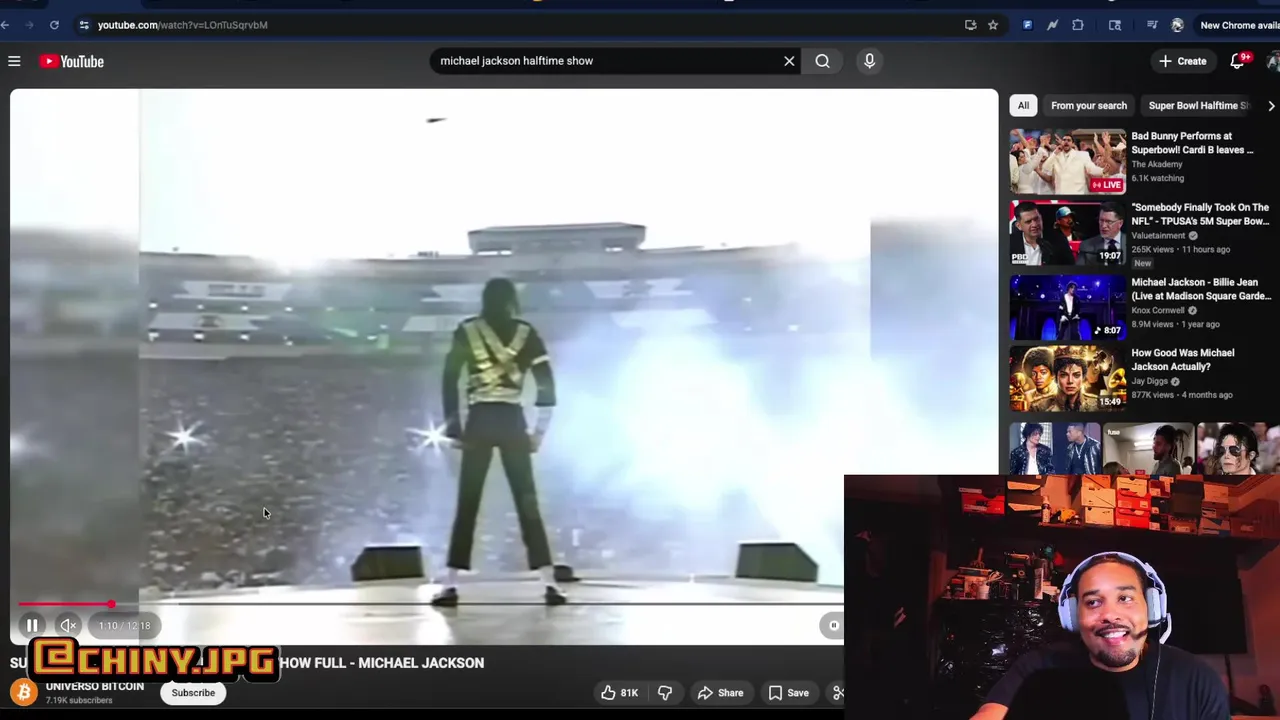Open the Michael Jackson - Billie Jean title
The image size is (1280, 720).
[x=1201, y=289]
